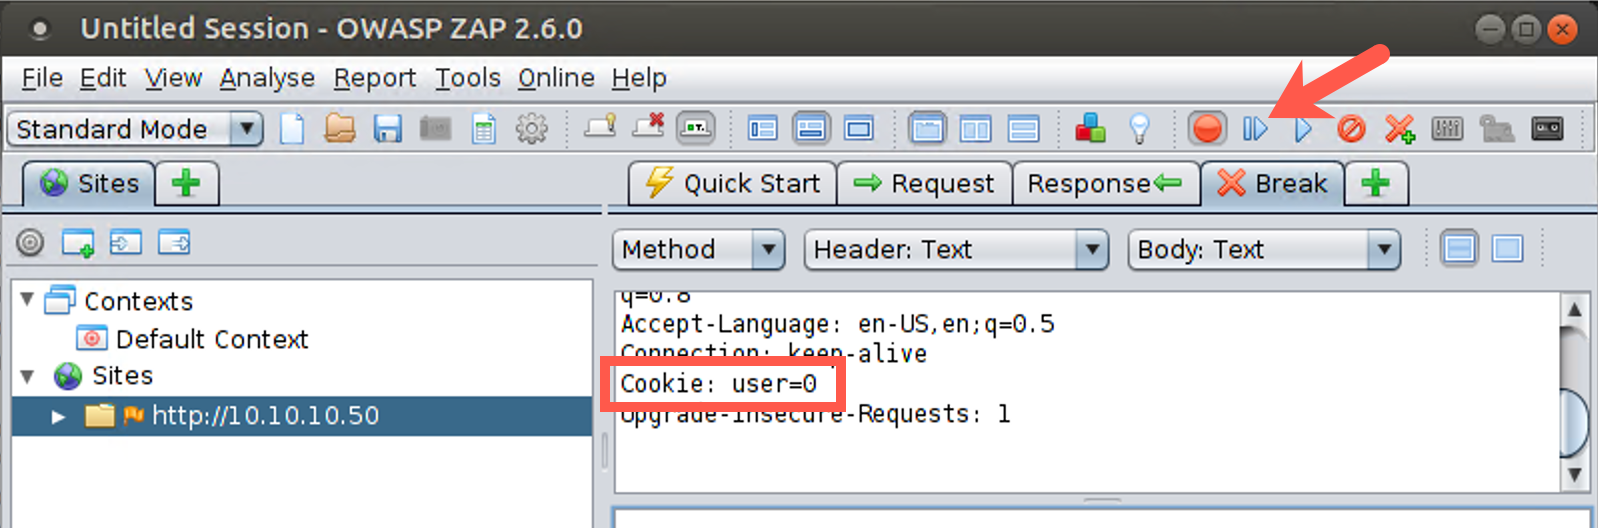Select the Default Context tree item
Viewport: 1598px width, 528px height.
coord(211,339)
